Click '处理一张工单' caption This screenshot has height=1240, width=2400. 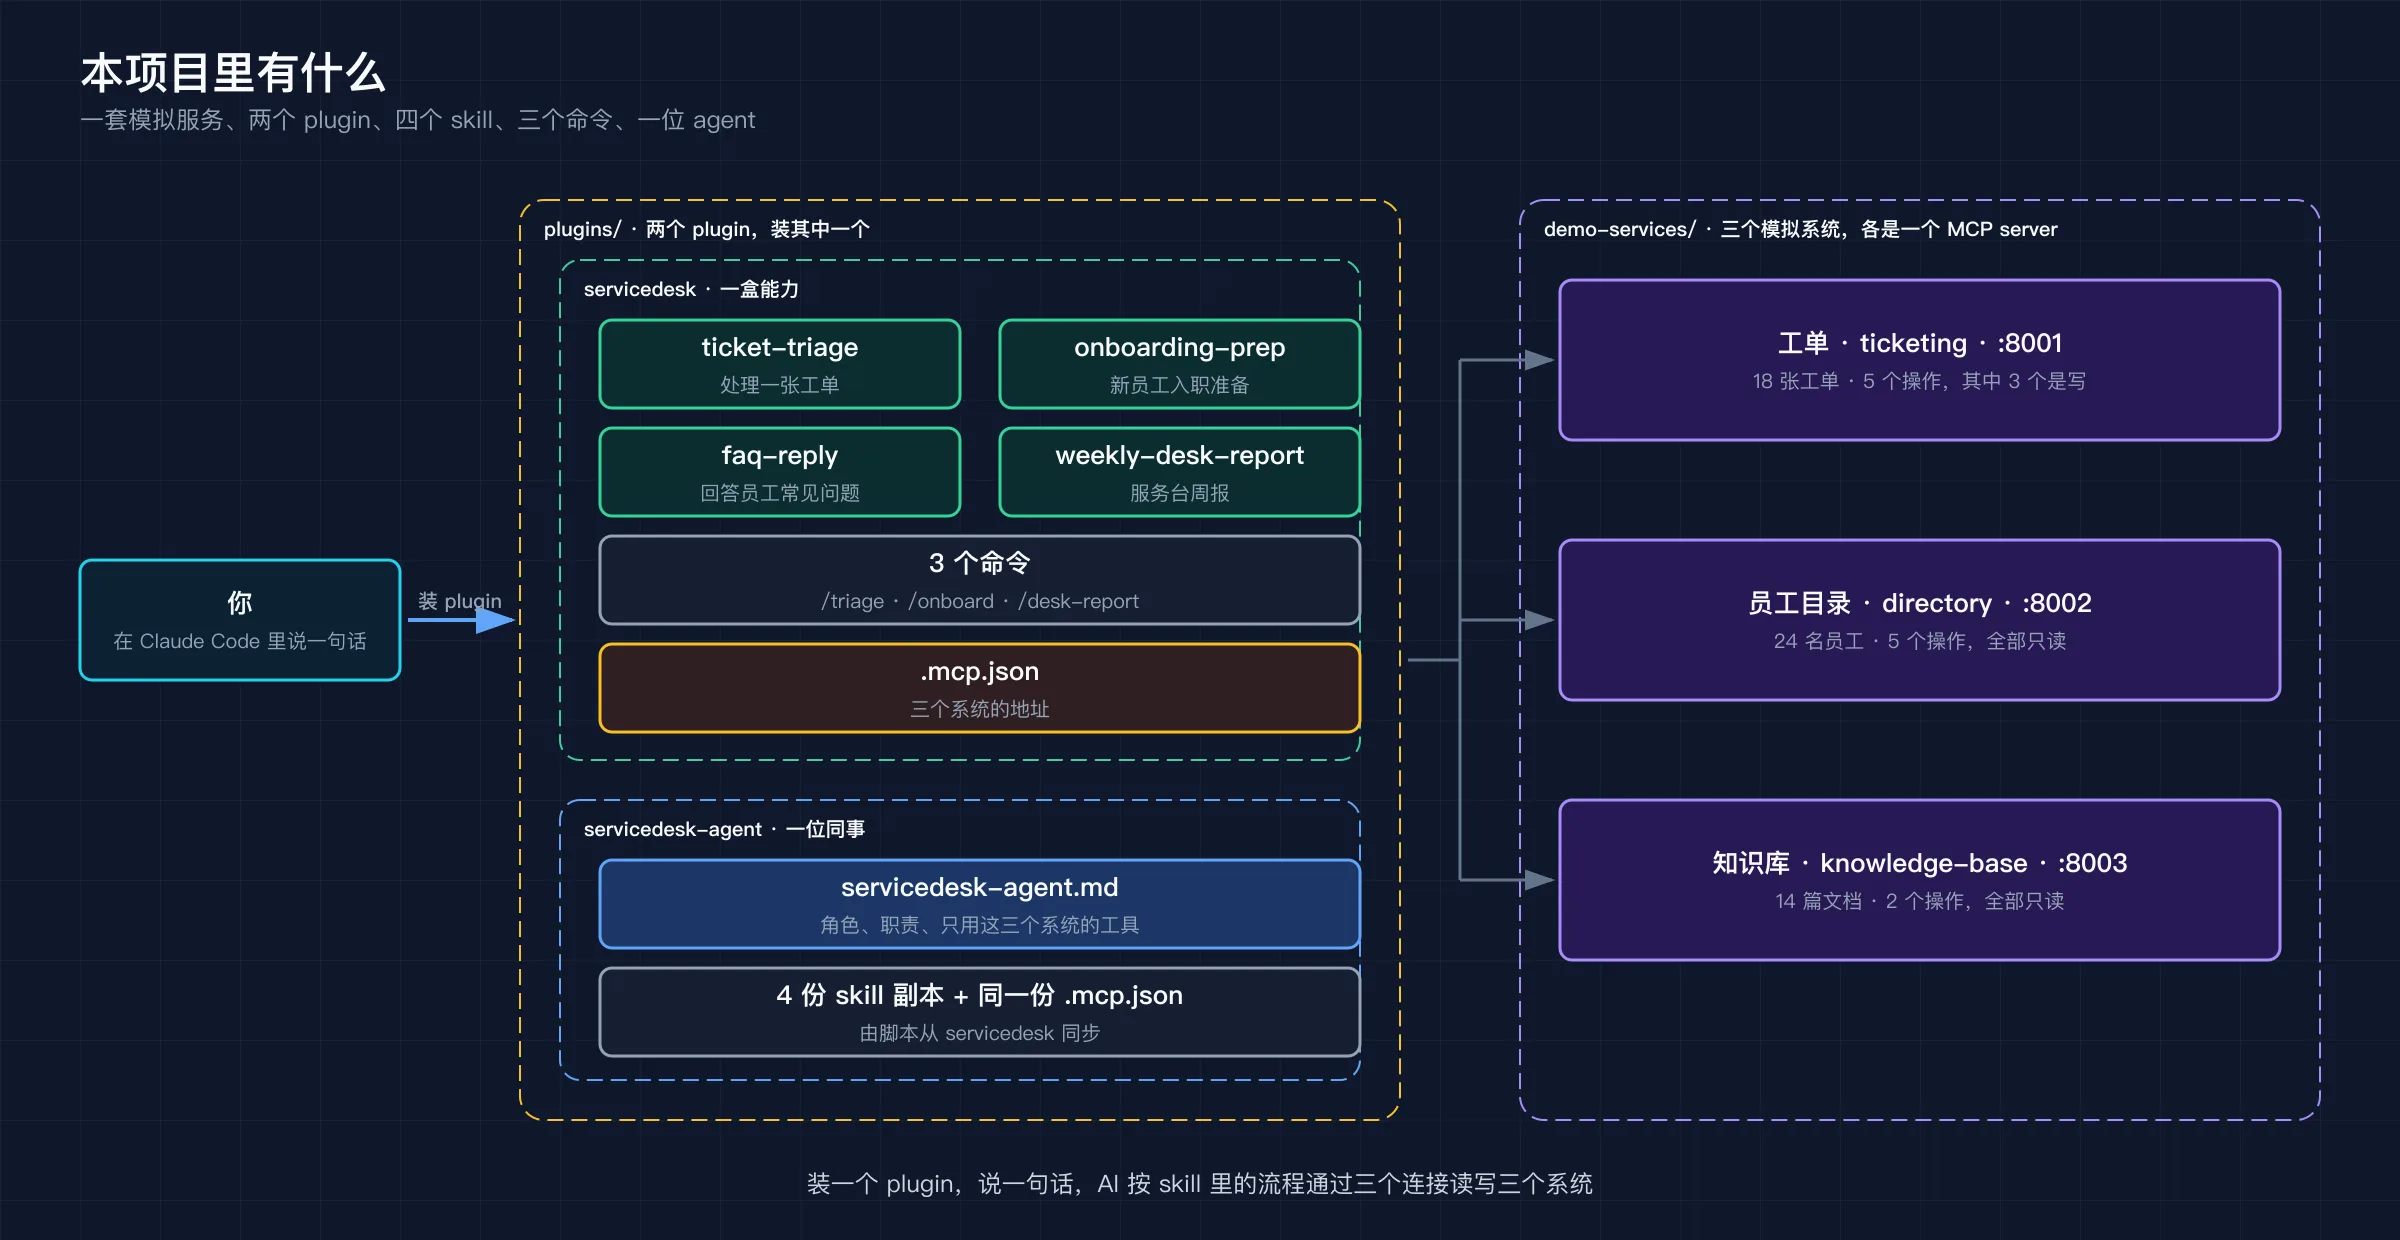point(780,385)
